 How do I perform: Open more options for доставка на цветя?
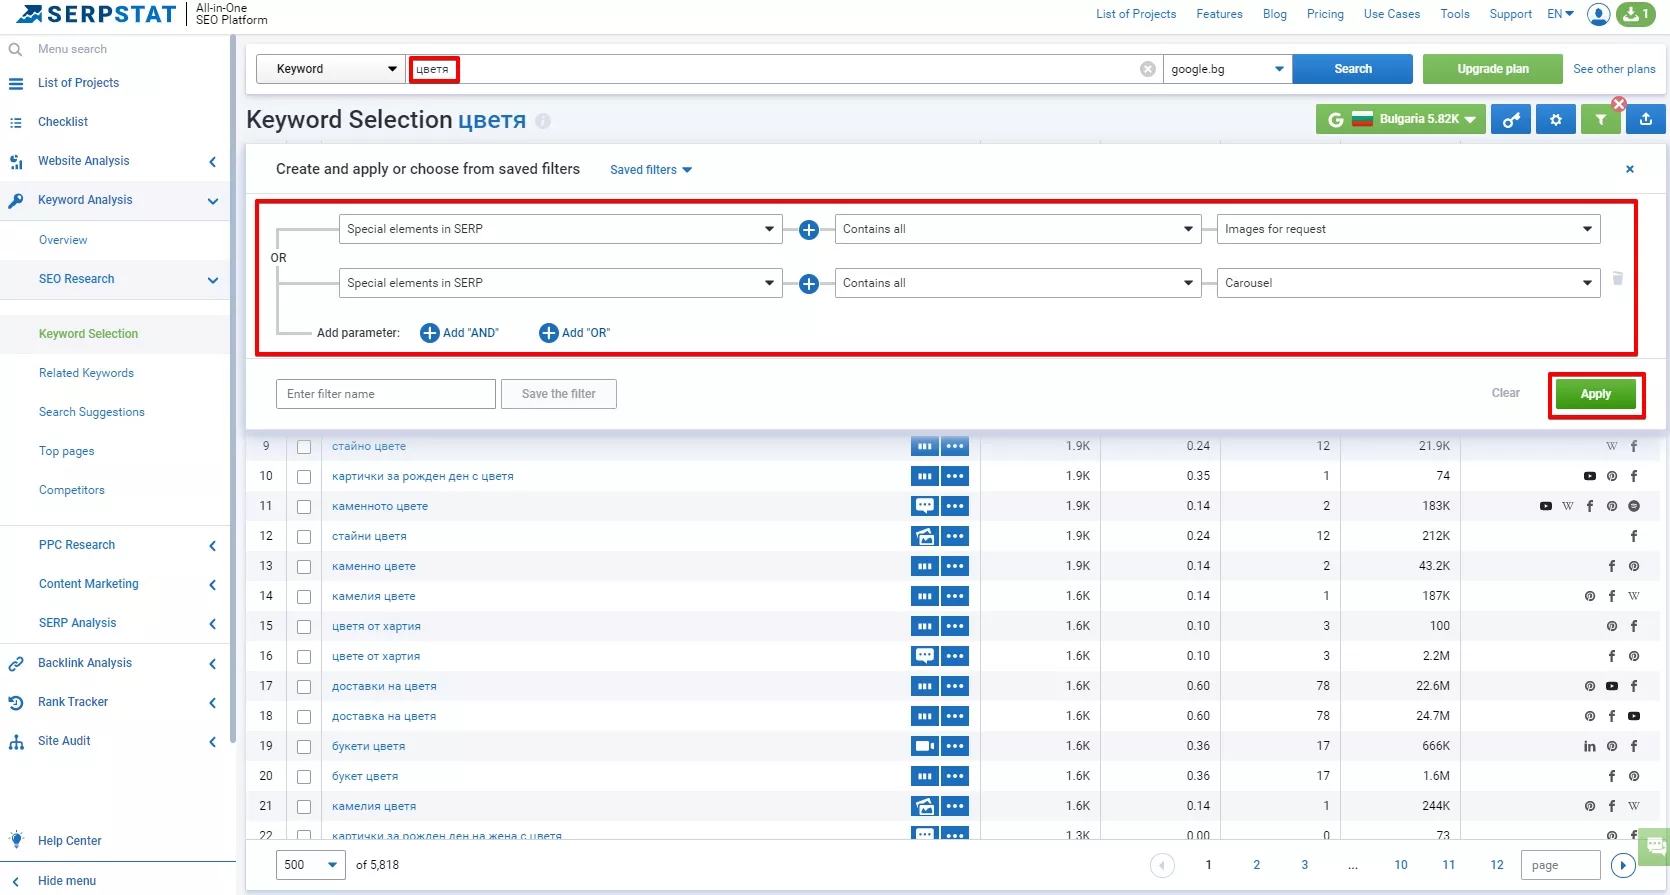tap(955, 716)
